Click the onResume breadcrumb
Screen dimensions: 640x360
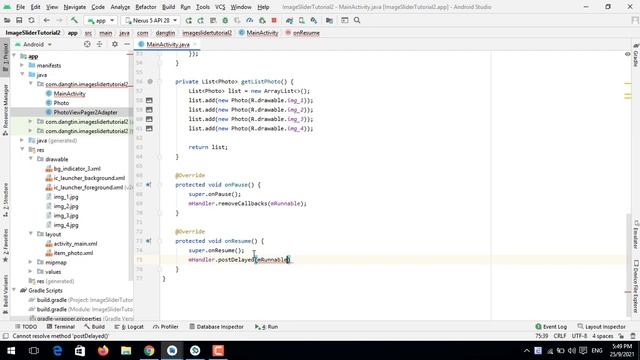click(302, 33)
